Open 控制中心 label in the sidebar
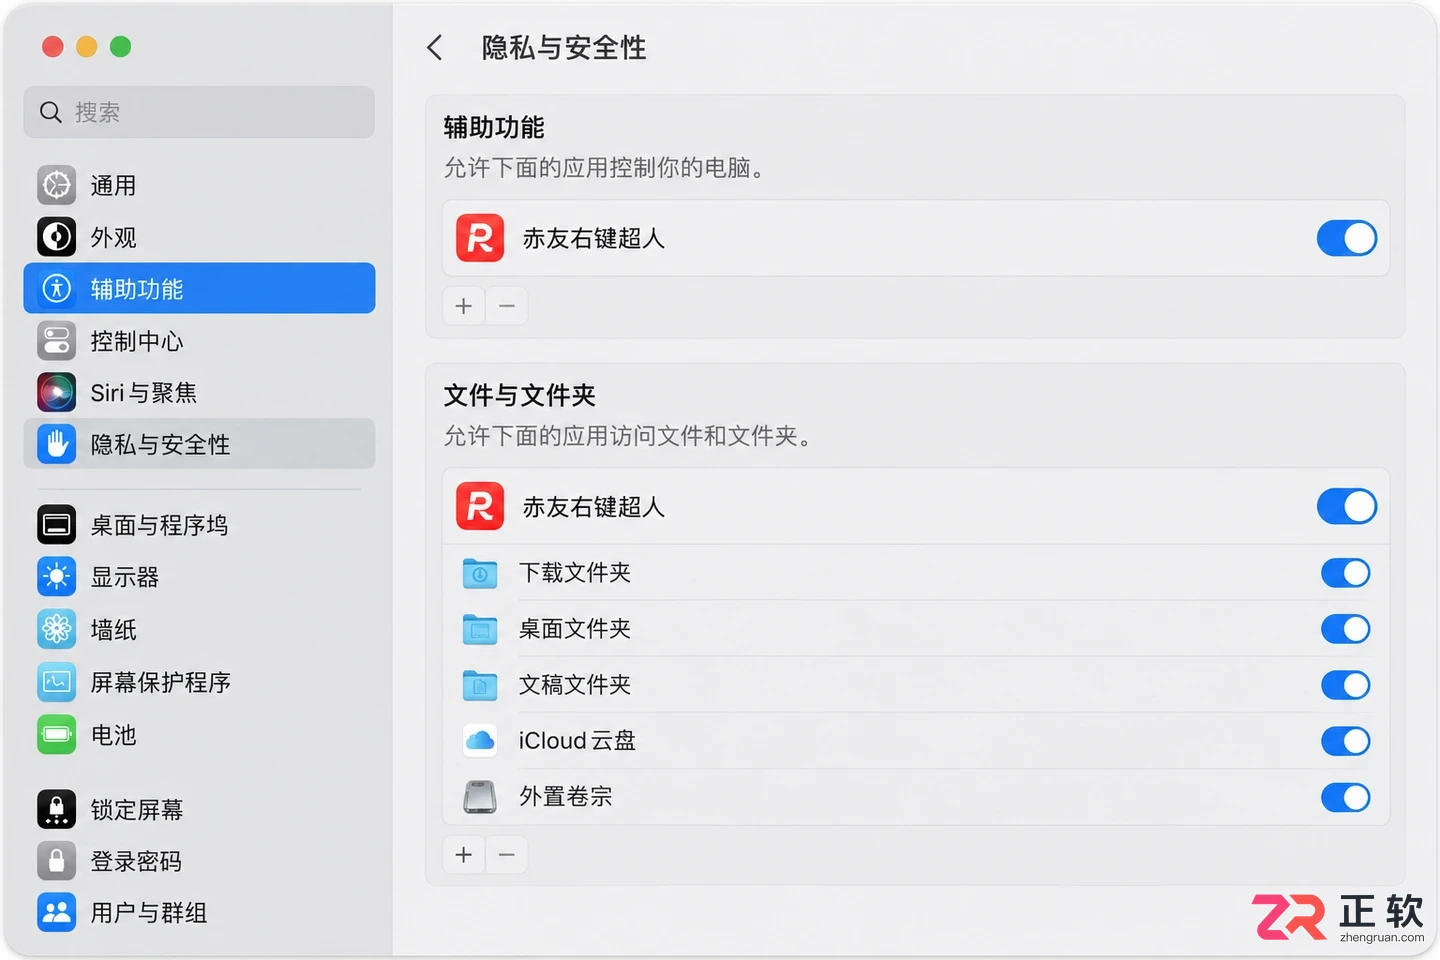Viewport: 1440px width, 960px height. [137, 341]
